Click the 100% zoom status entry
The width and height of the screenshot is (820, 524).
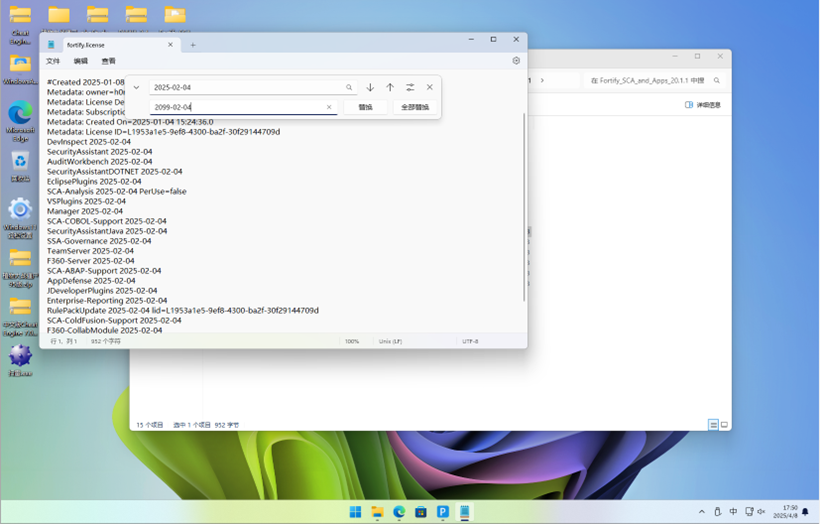pyautogui.click(x=352, y=341)
